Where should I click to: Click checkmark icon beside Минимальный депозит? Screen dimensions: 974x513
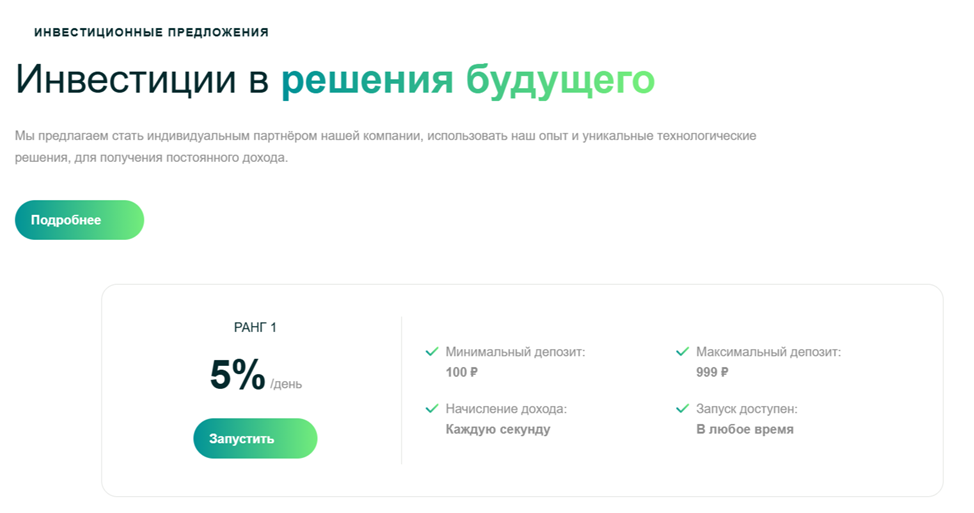point(432,352)
